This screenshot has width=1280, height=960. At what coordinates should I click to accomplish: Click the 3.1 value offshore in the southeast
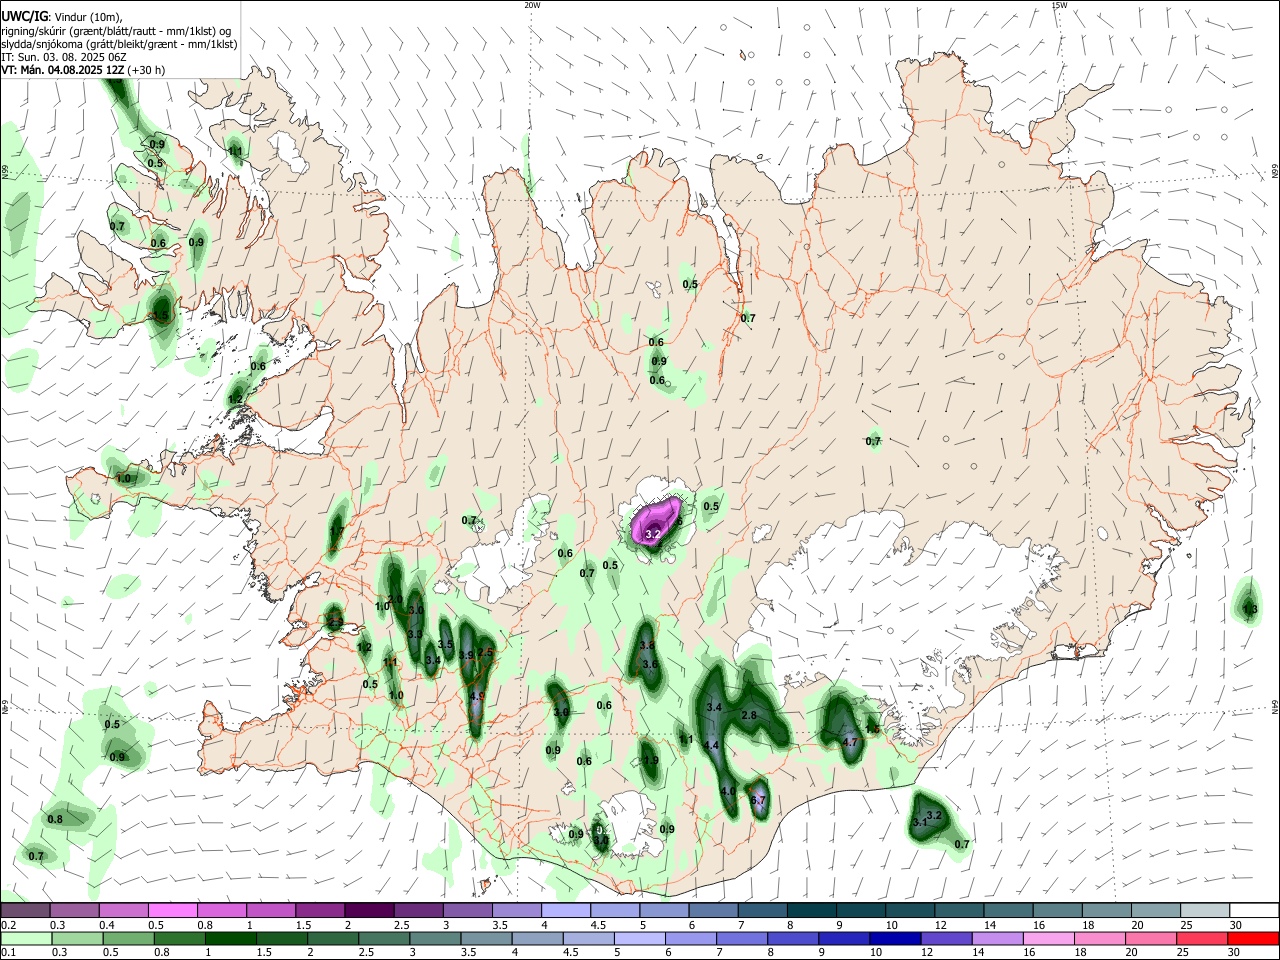[x=919, y=823]
